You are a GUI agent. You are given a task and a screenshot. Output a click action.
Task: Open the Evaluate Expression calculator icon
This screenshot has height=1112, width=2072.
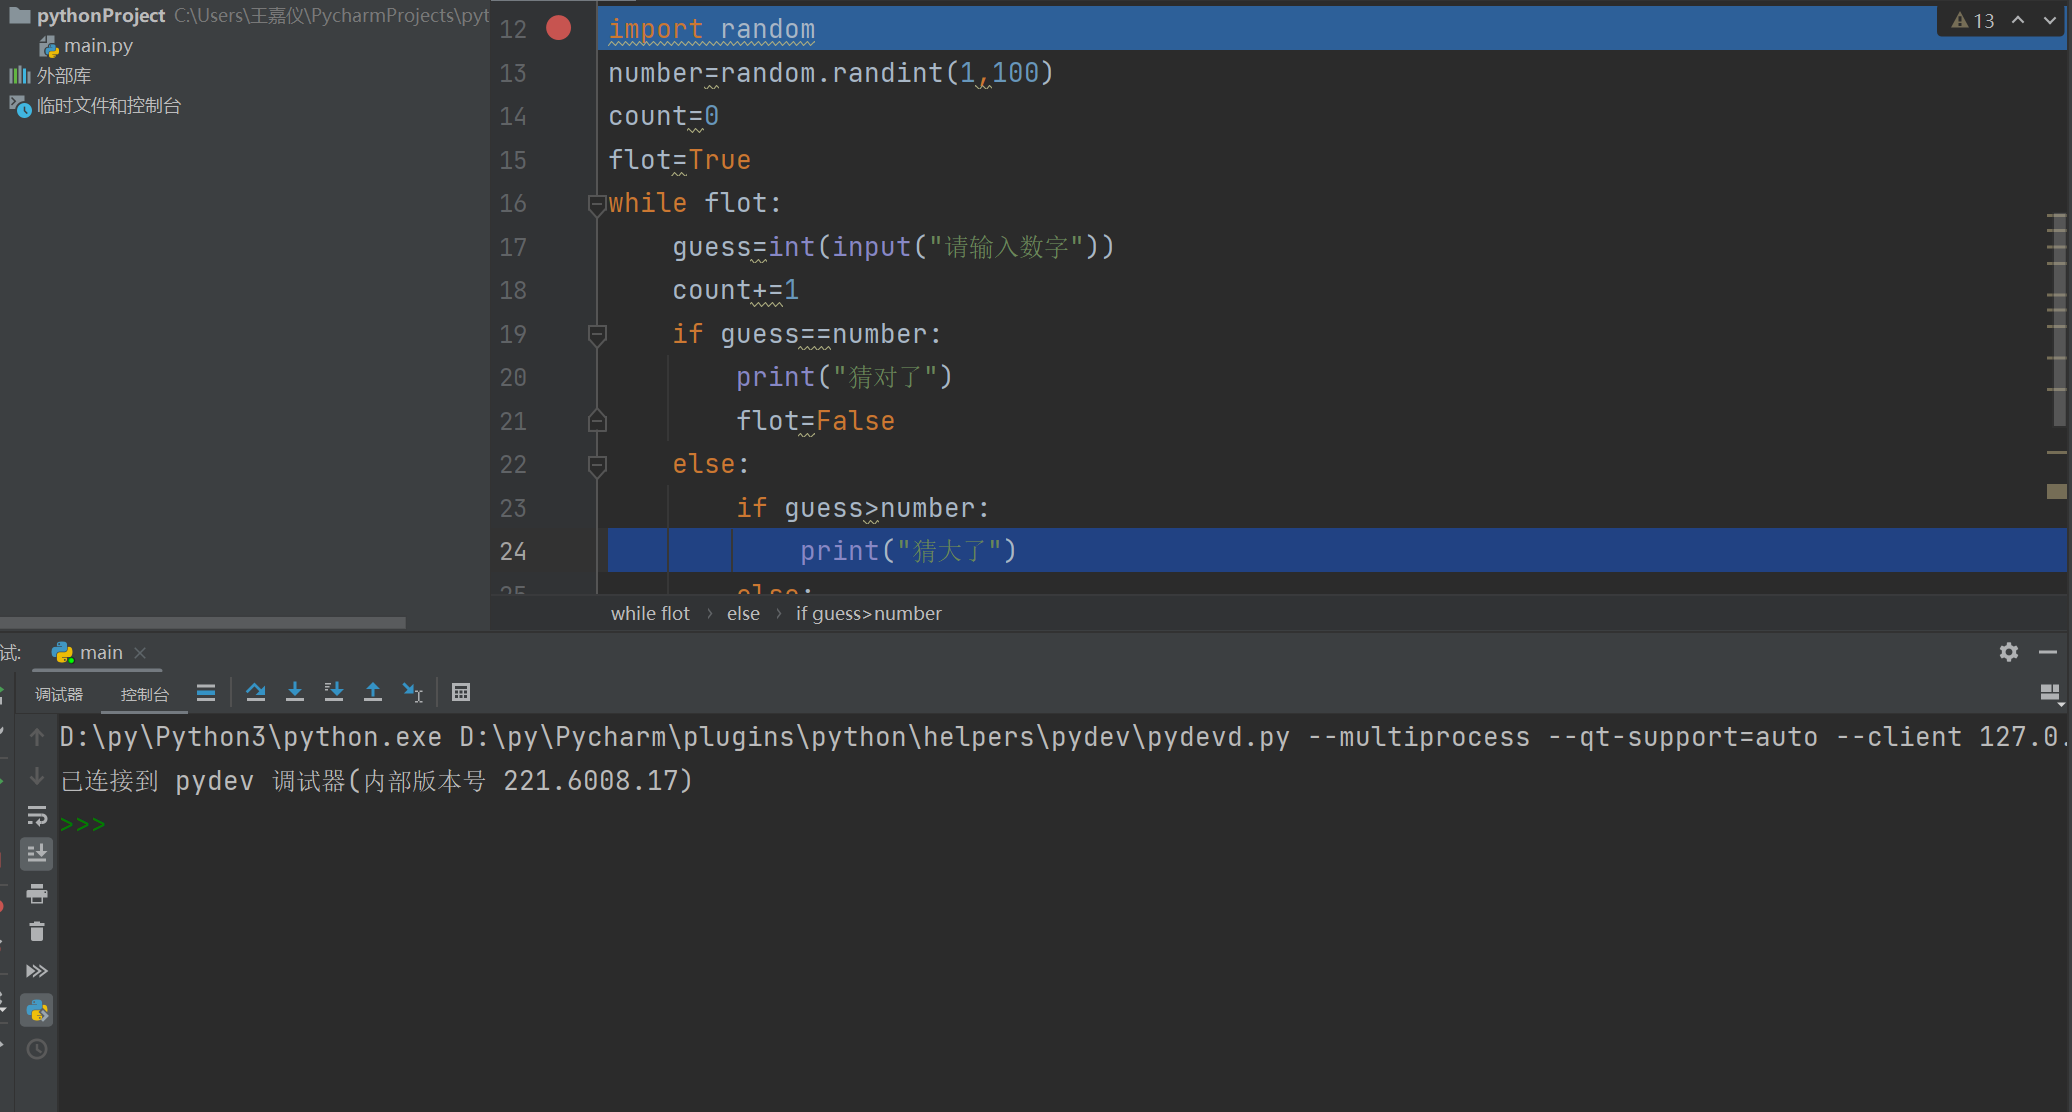click(x=461, y=692)
